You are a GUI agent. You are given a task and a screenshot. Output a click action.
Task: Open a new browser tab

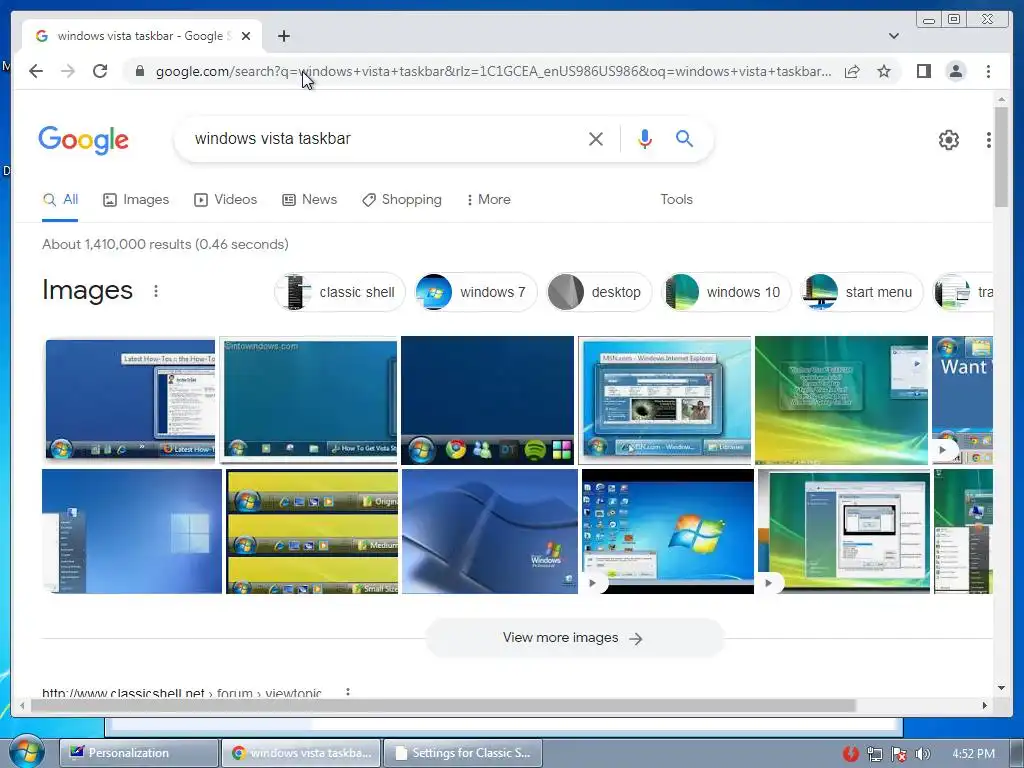click(x=283, y=36)
